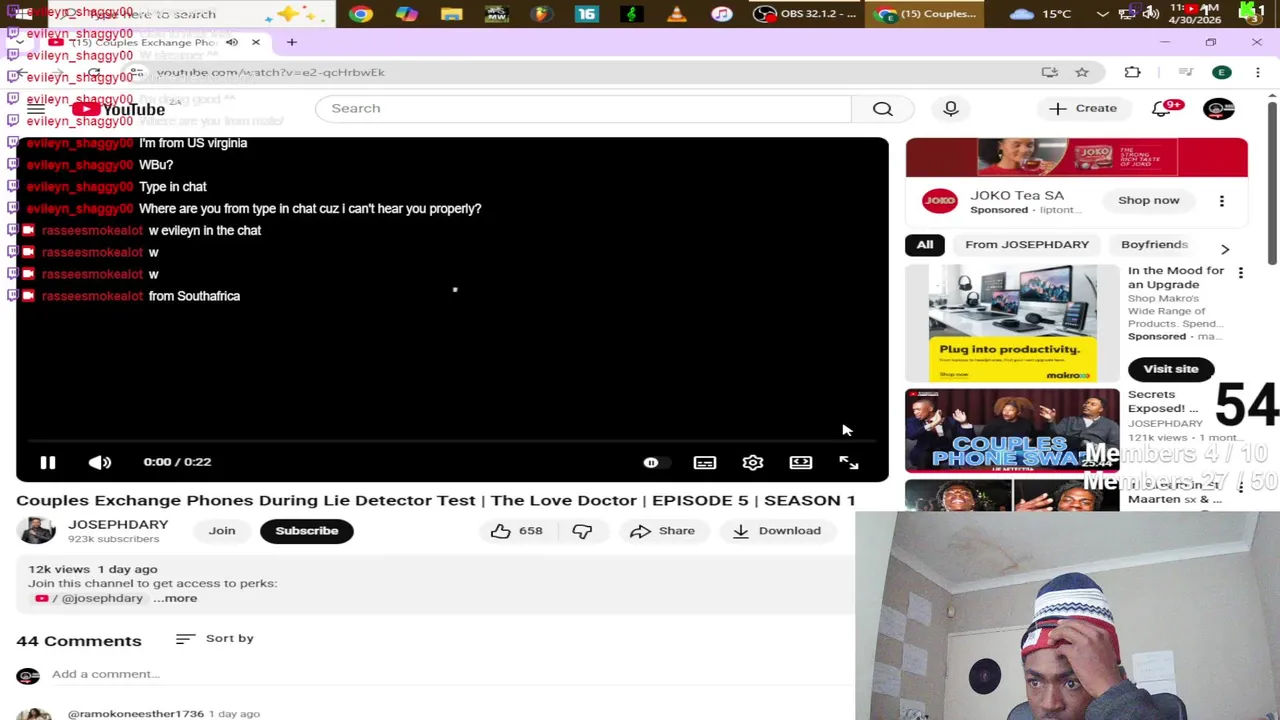Open the 15°C weather widget
The width and height of the screenshot is (1280, 720).
[1040, 14]
